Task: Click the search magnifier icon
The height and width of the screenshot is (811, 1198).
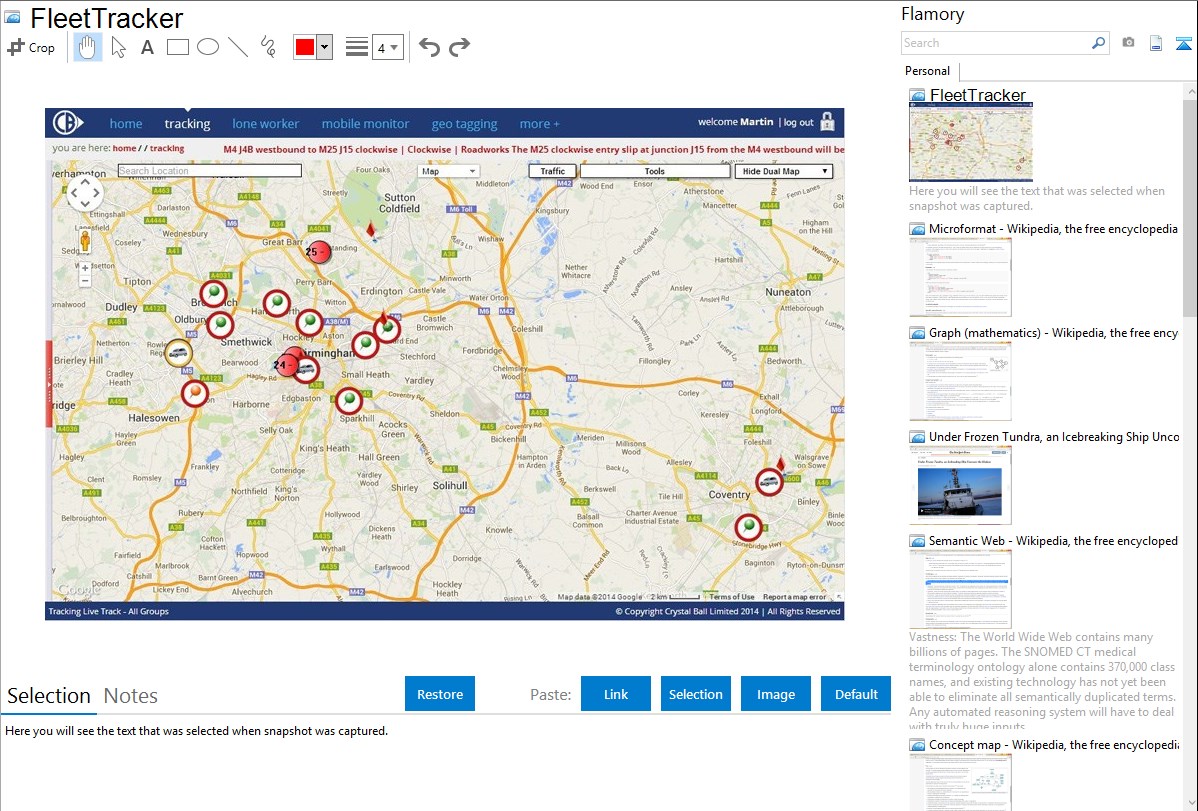Action: 1099,43
